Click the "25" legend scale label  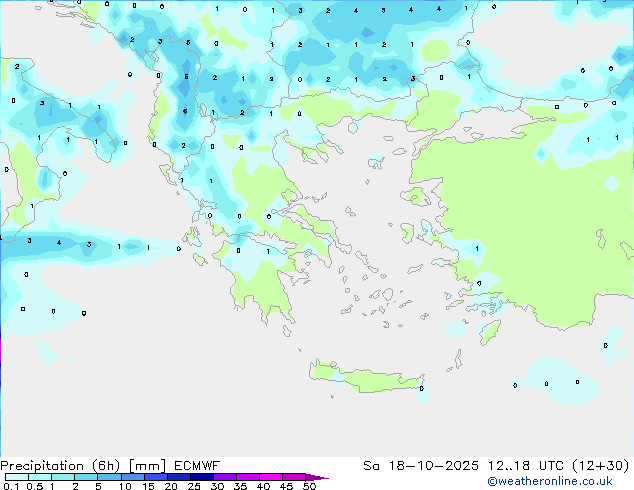click(194, 486)
